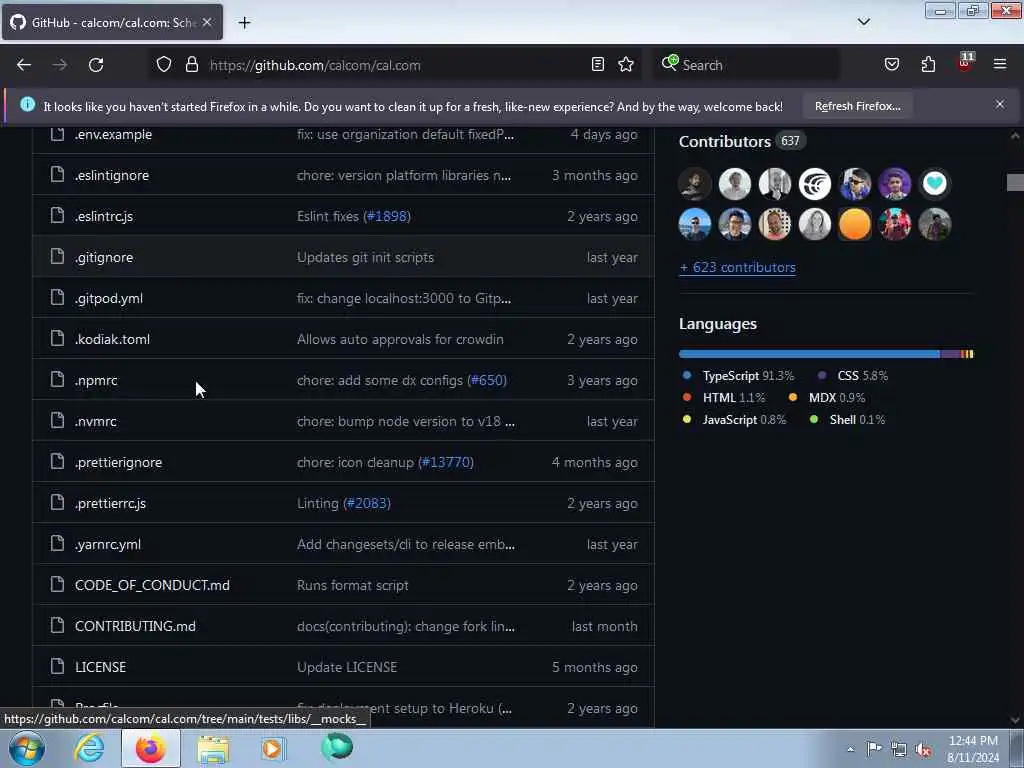The width and height of the screenshot is (1024, 768).
Task: Open the extensions puzzle piece icon
Action: [x=928, y=64]
